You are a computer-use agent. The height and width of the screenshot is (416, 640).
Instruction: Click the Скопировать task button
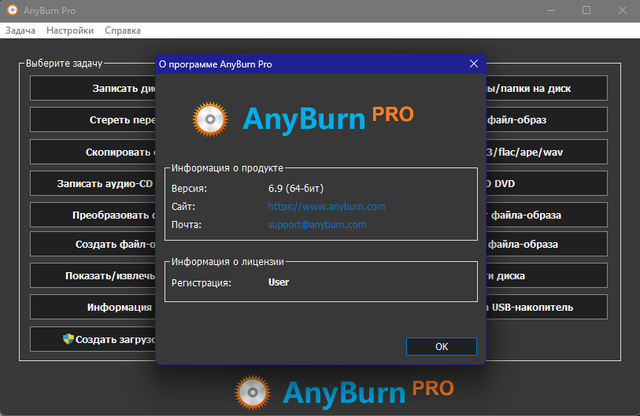pyautogui.click(x=93, y=152)
